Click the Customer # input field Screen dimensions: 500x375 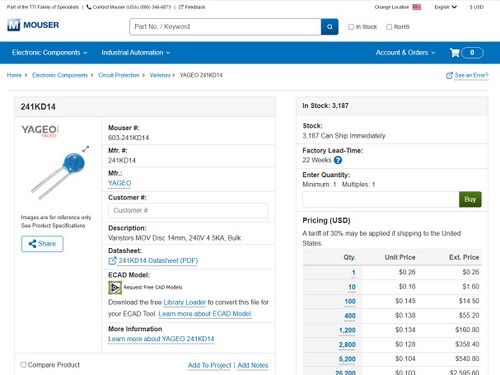tap(188, 211)
